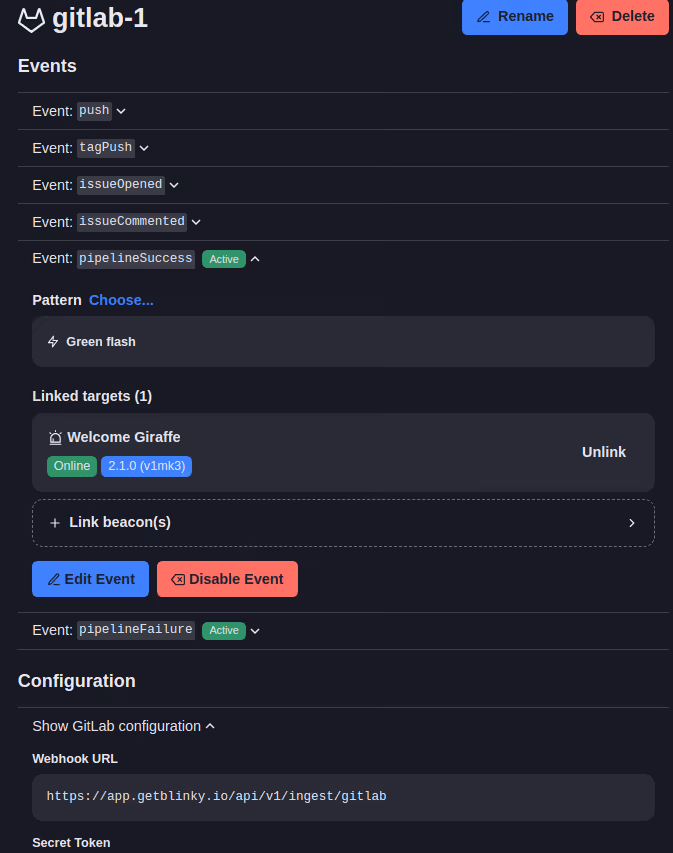673x853 pixels.
Task: Expand the tagPush event details
Action: point(143,147)
